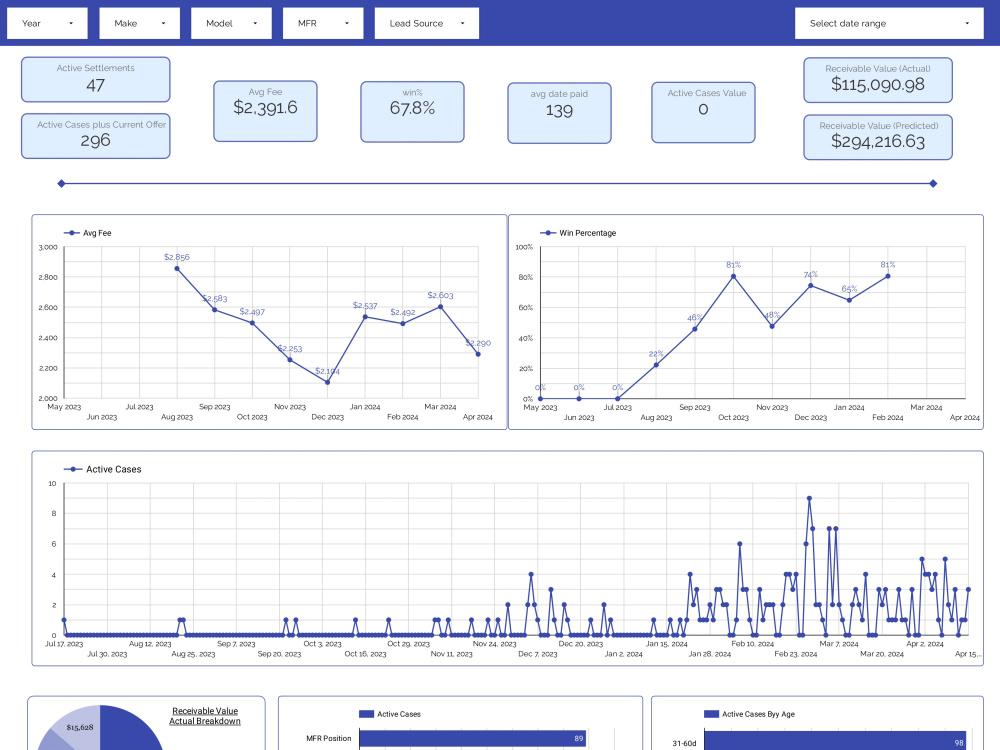Click the peak point at 9 in Active Cases chart
The image size is (1000, 750).
click(x=809, y=498)
